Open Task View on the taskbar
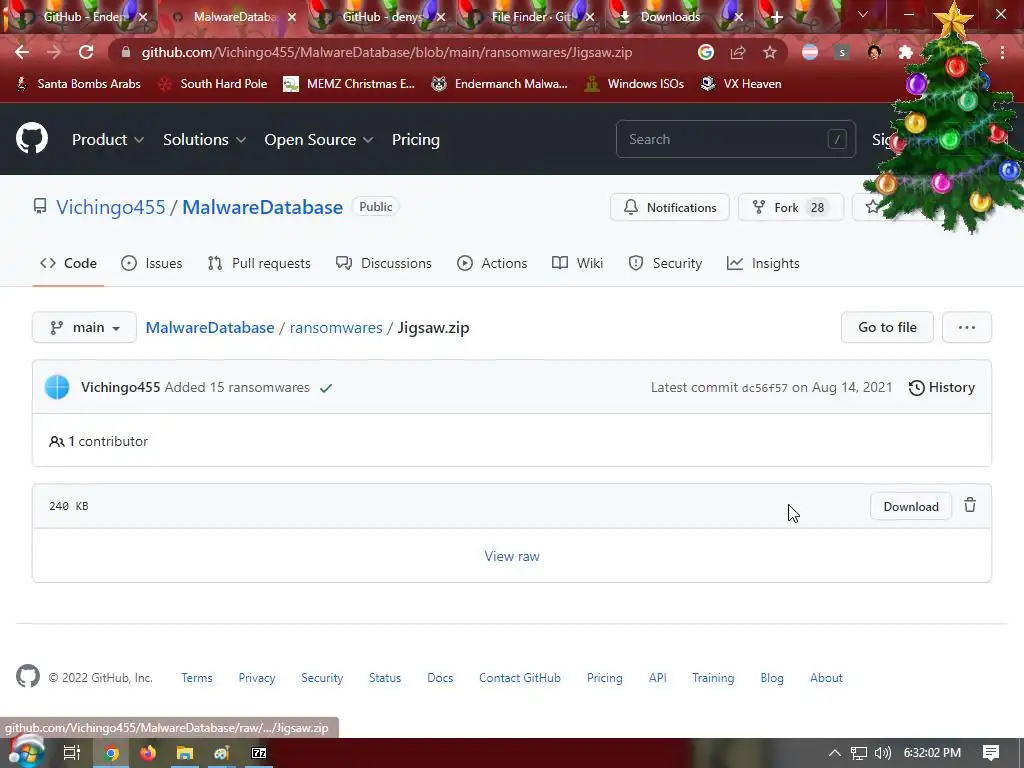This screenshot has height=768, width=1024. pyautogui.click(x=71, y=753)
